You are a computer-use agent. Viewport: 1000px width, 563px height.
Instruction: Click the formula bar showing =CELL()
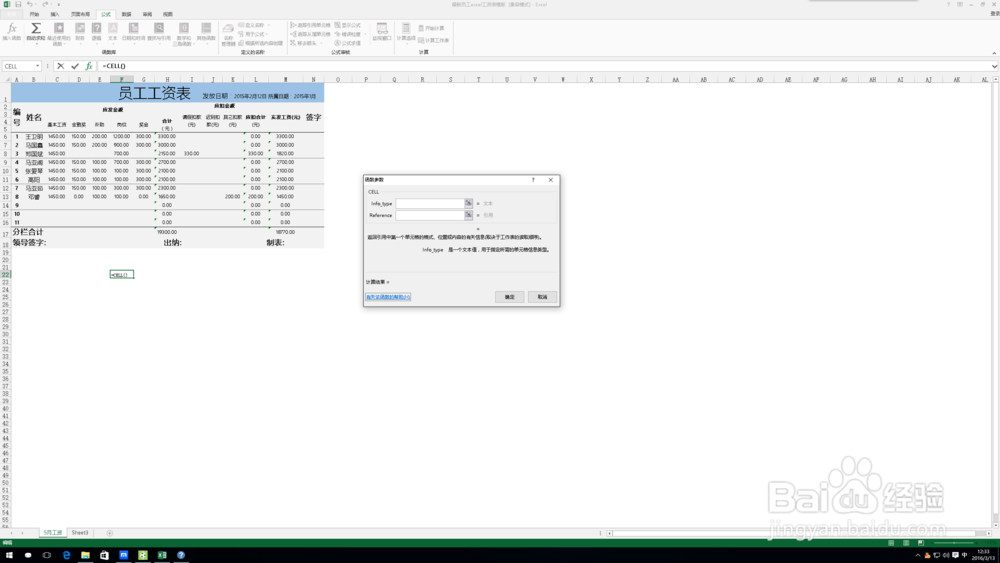coord(545,66)
